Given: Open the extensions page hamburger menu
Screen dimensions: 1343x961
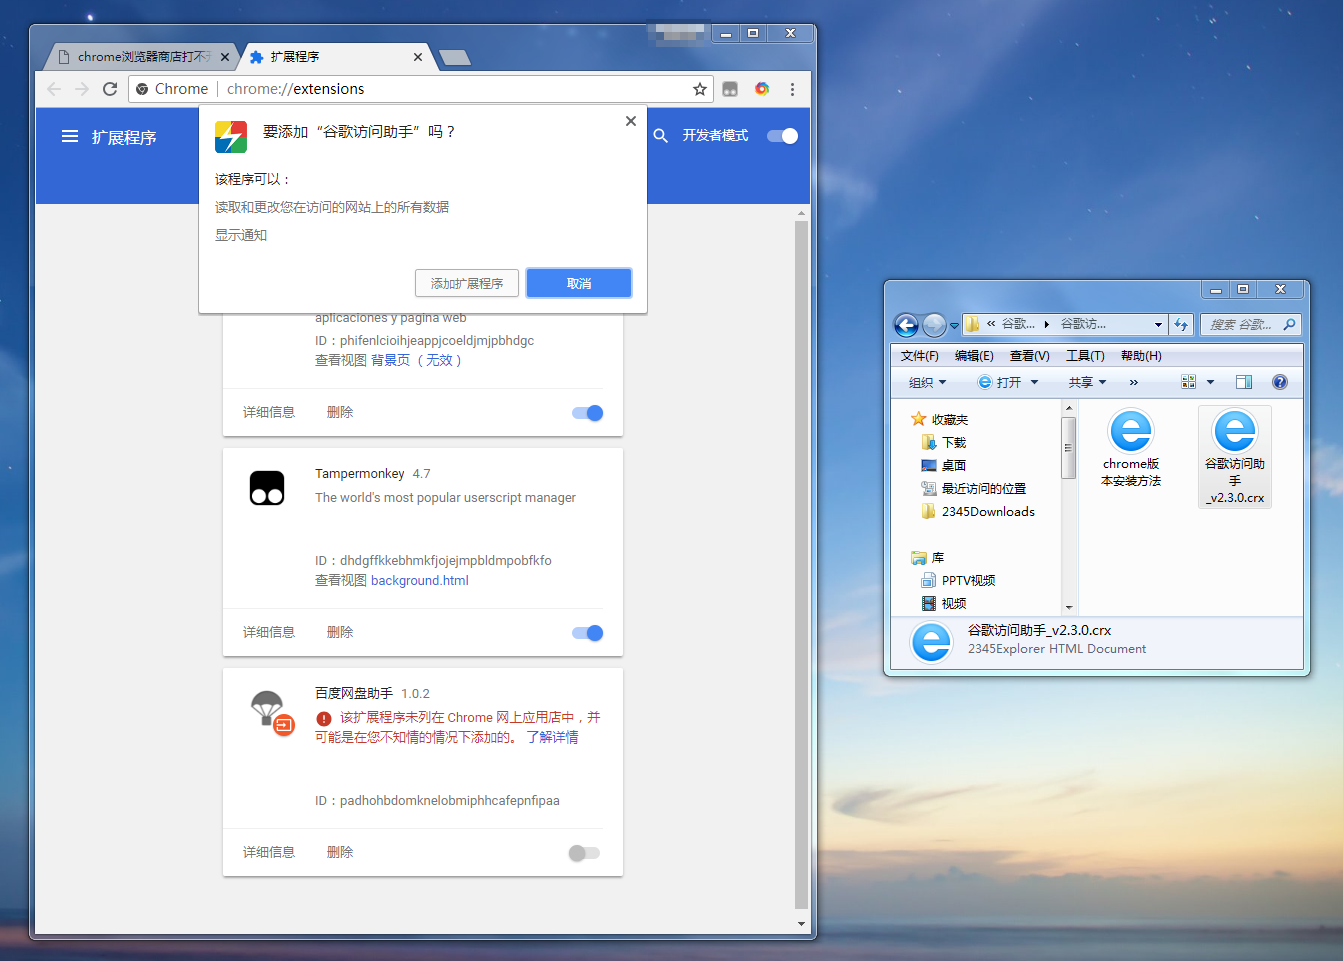Looking at the screenshot, I should pyautogui.click(x=68, y=136).
